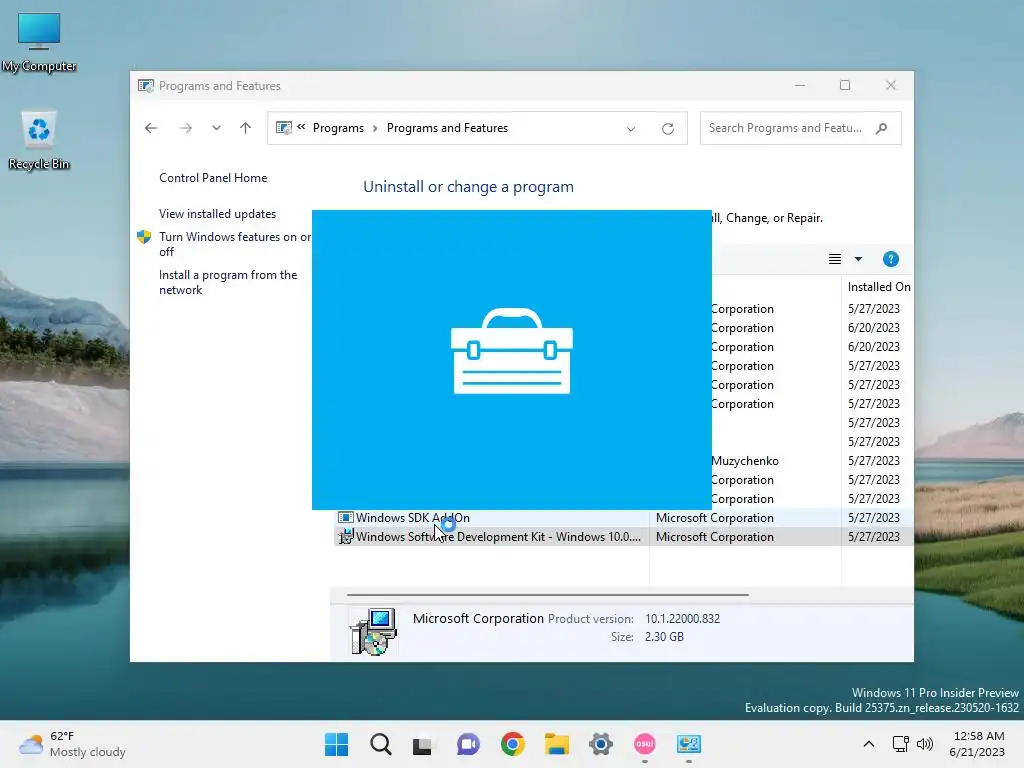Select Windows Software Development Kit row
This screenshot has height=768, width=1024.
coord(624,537)
